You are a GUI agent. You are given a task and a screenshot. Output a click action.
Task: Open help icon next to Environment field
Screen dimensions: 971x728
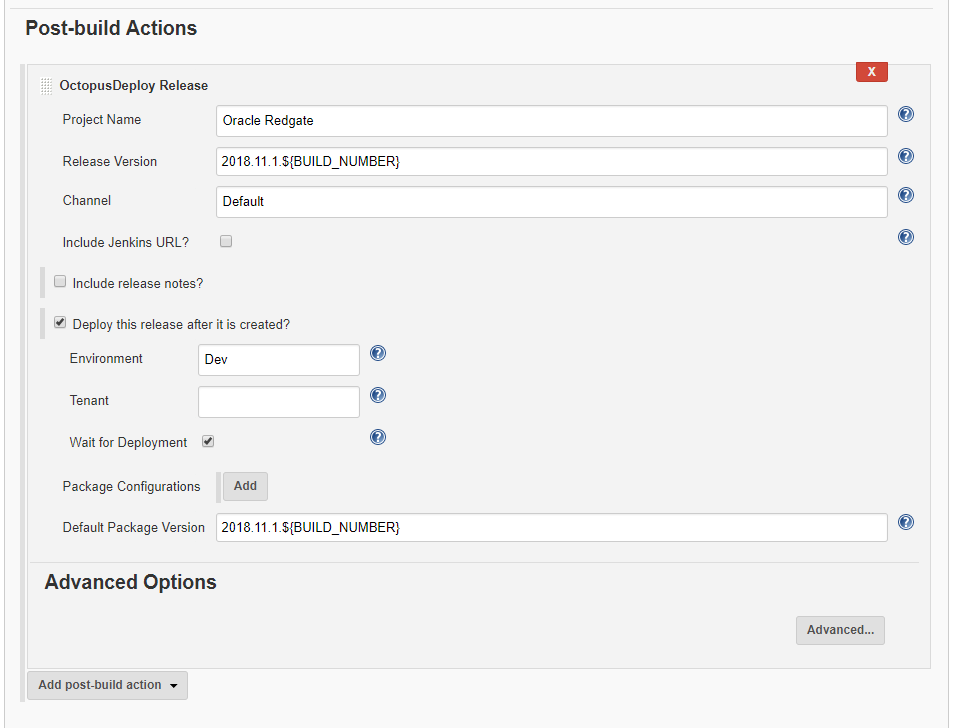tap(378, 354)
